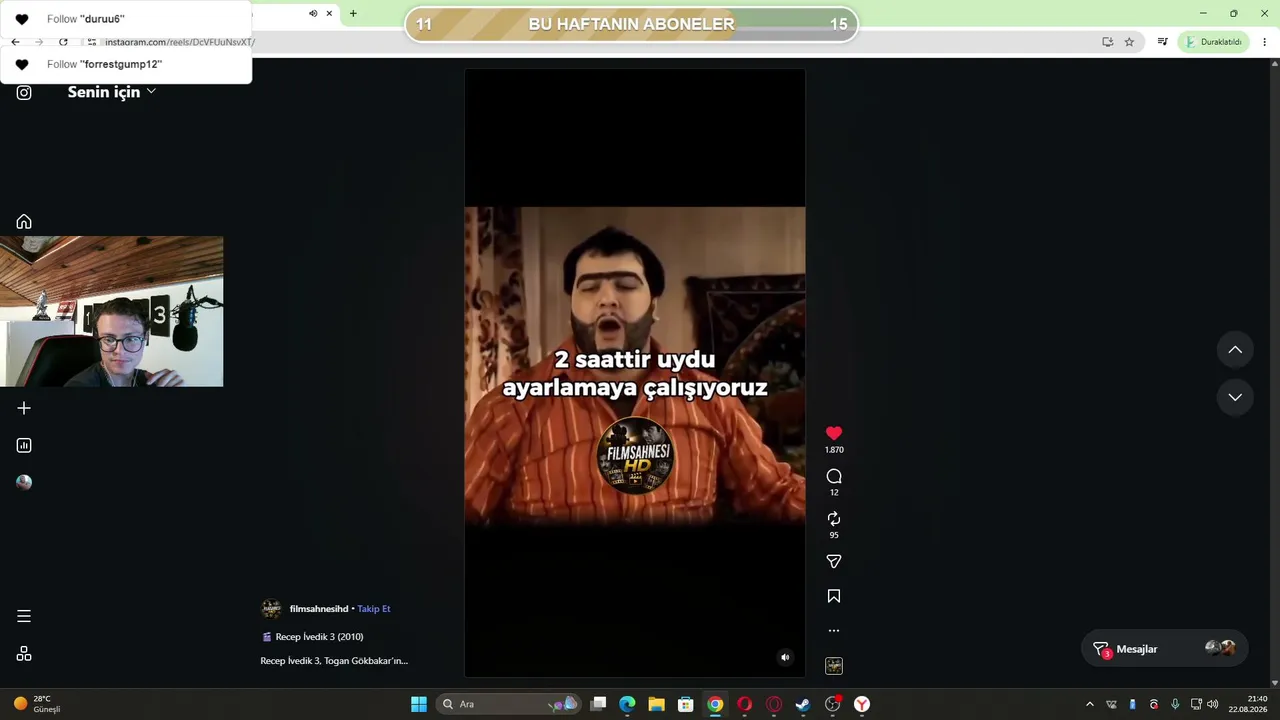Open comments on the reel

[x=834, y=476]
